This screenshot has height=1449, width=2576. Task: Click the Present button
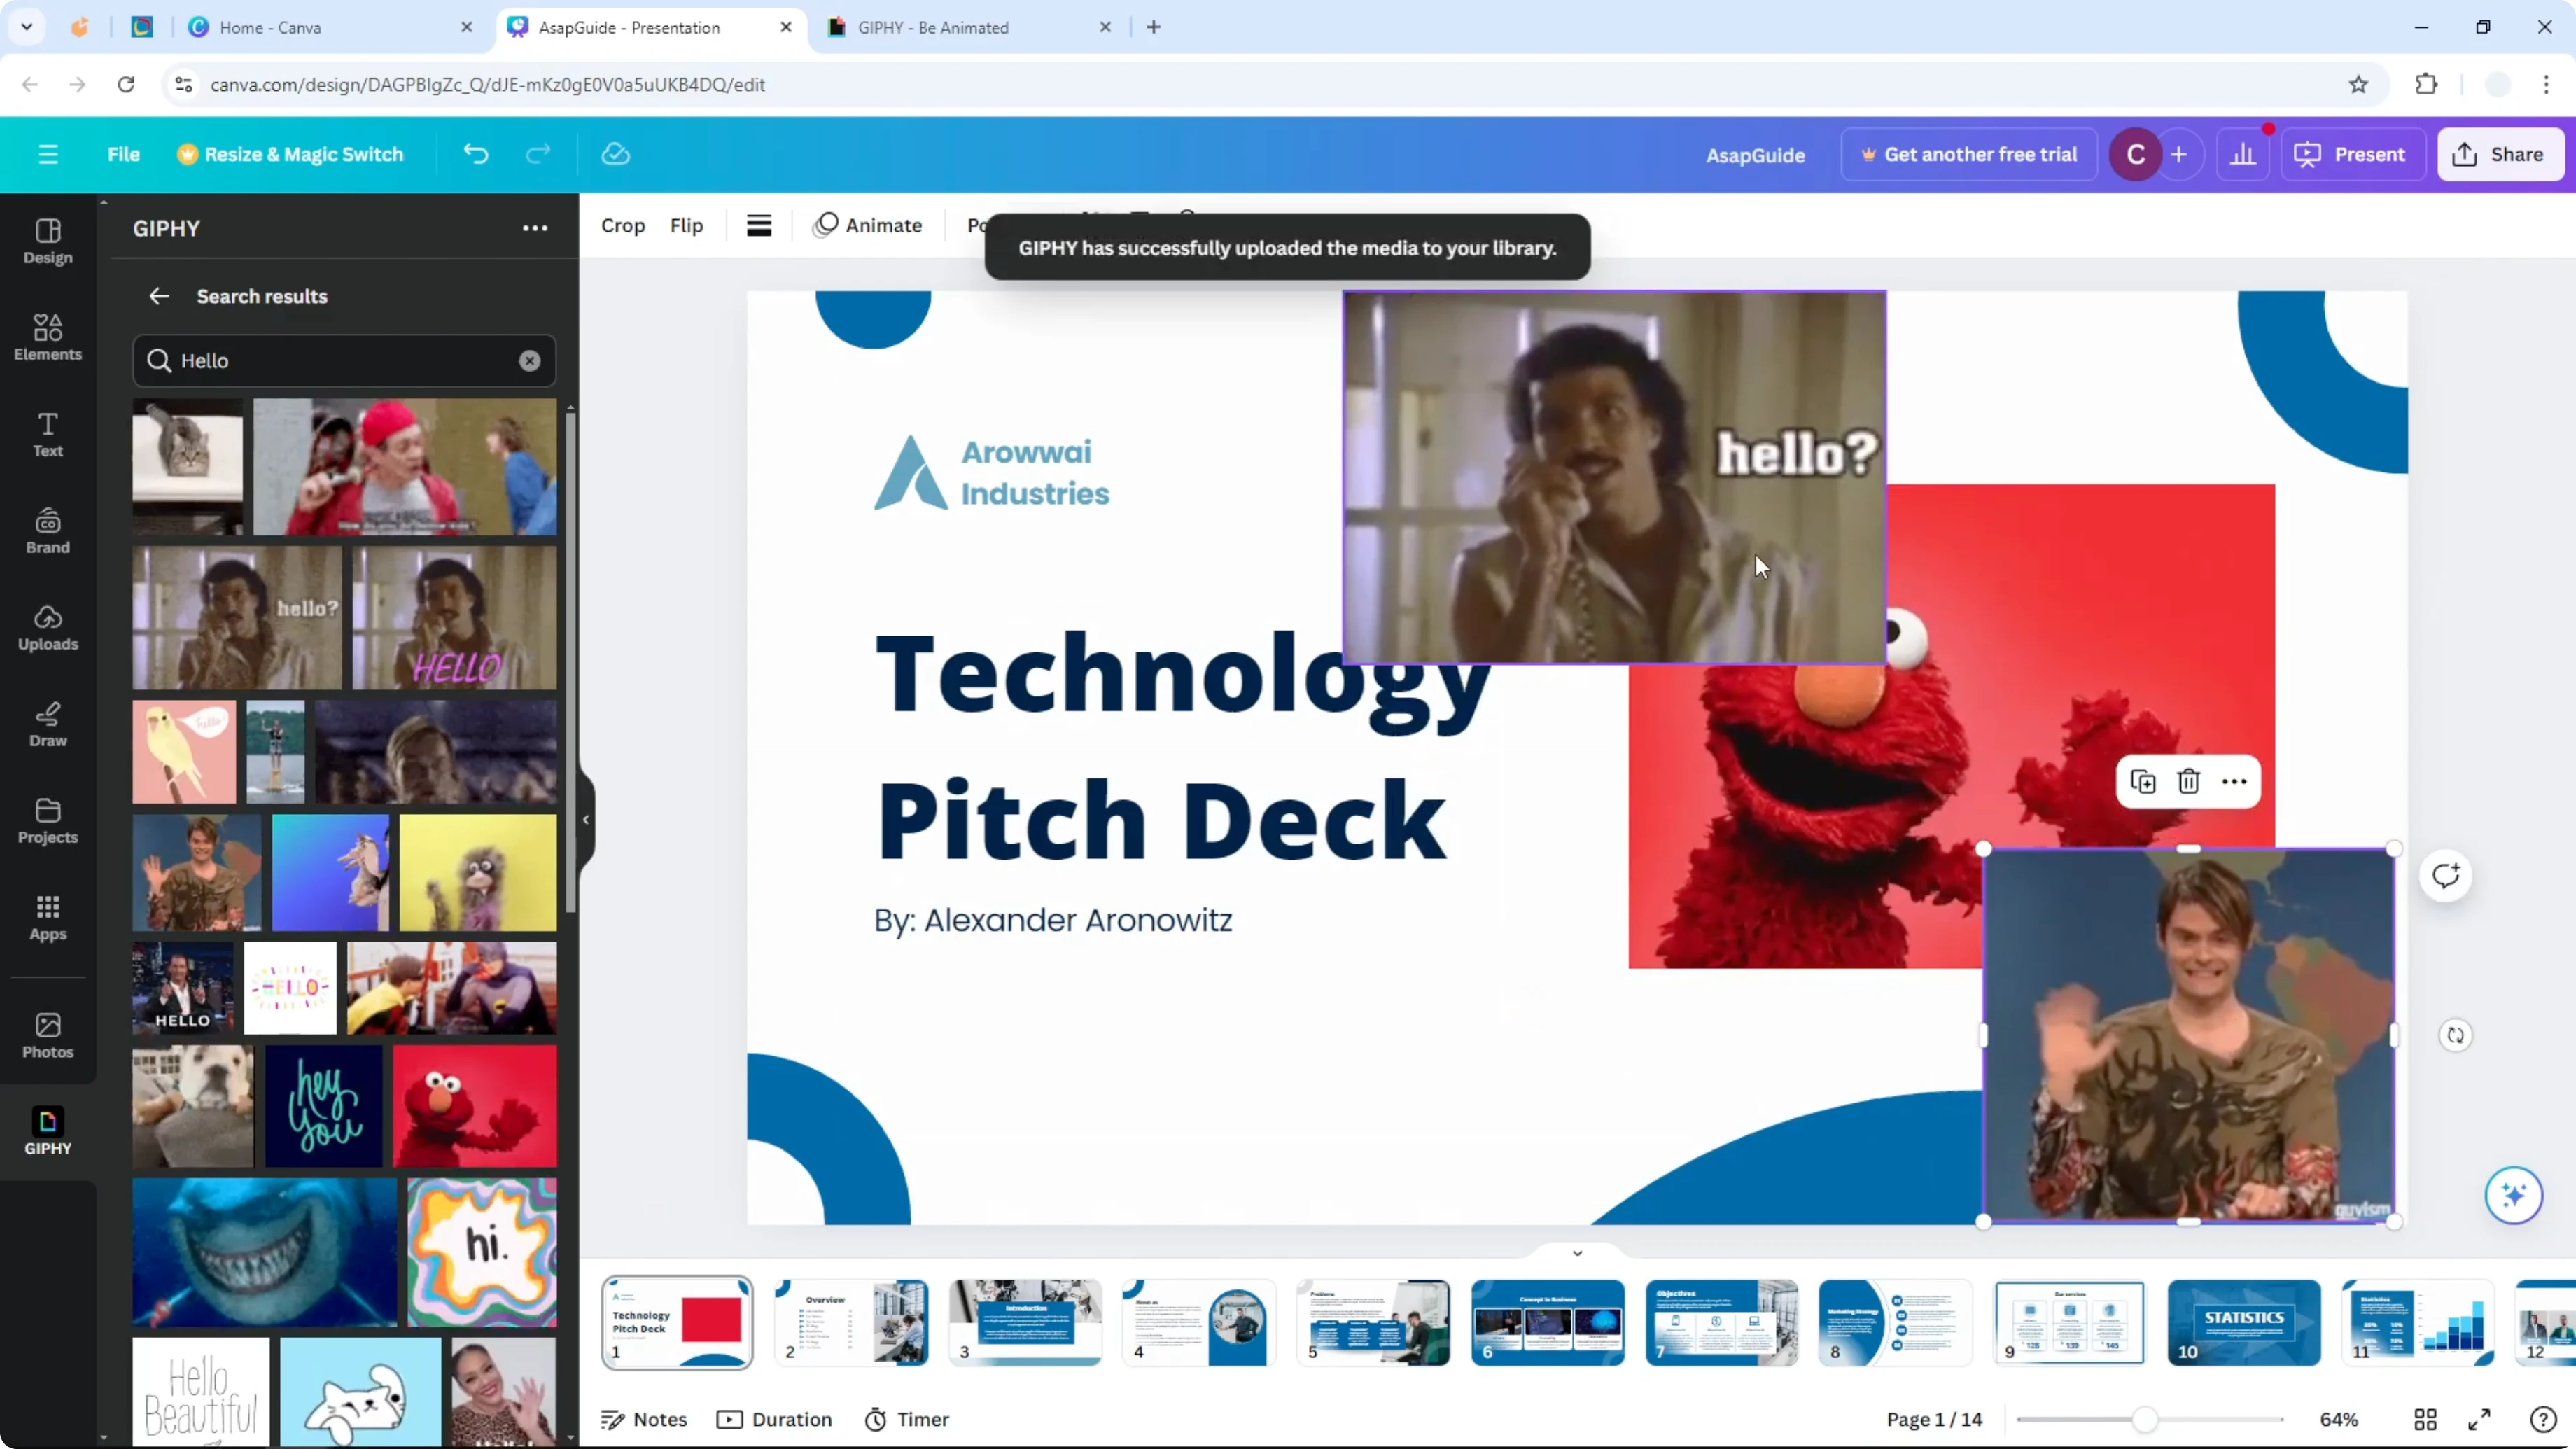click(2351, 154)
